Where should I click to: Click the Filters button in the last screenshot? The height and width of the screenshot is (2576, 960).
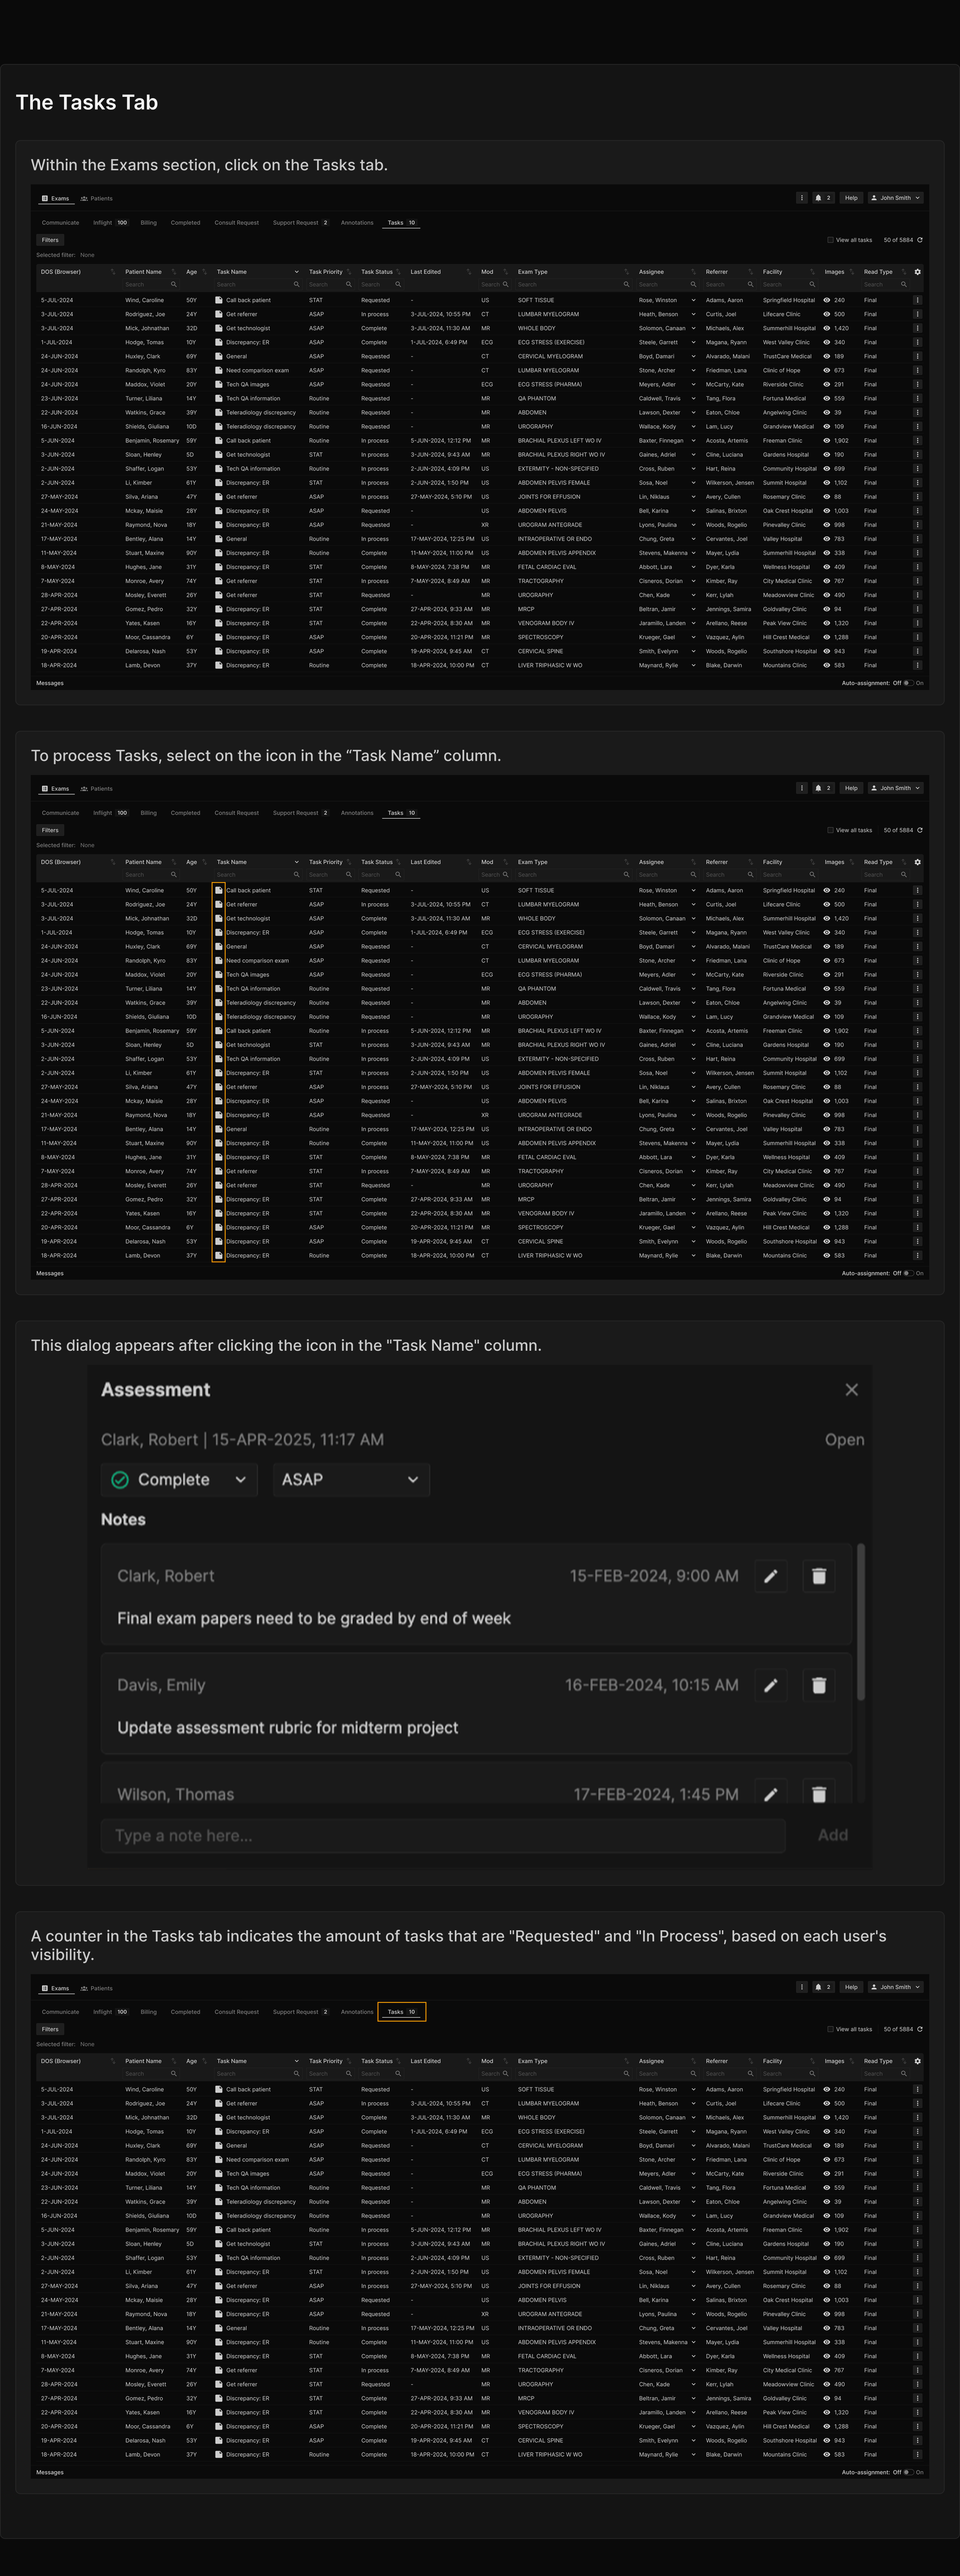click(x=50, y=2029)
